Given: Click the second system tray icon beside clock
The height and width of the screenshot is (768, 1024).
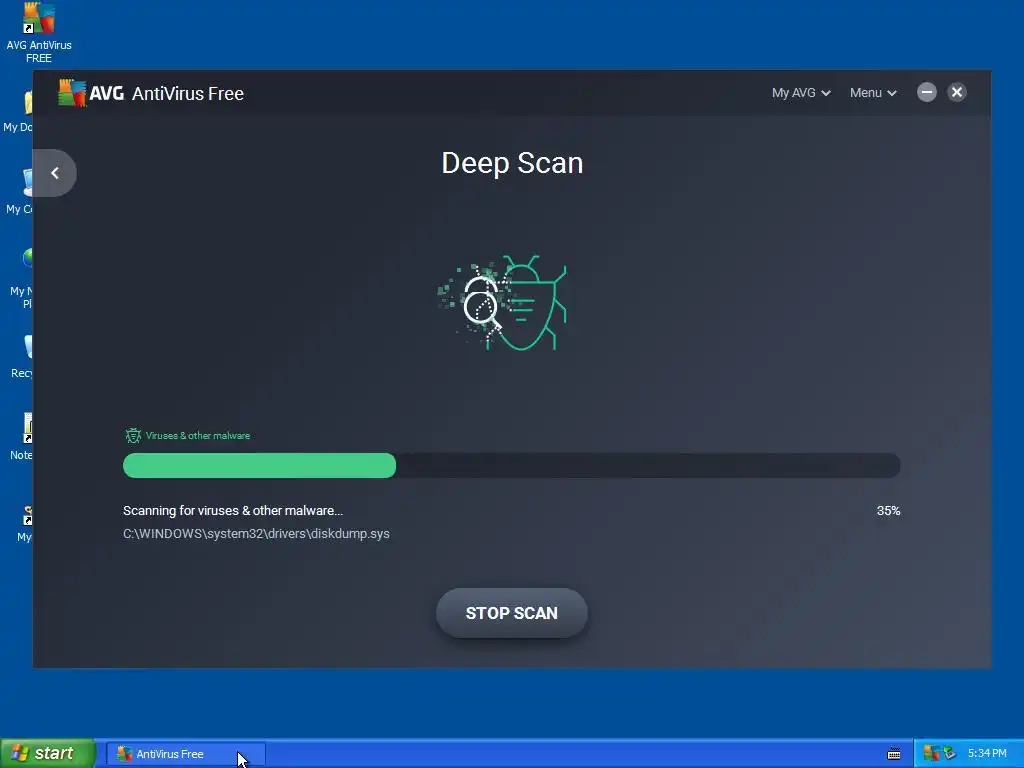Looking at the screenshot, I should [950, 754].
